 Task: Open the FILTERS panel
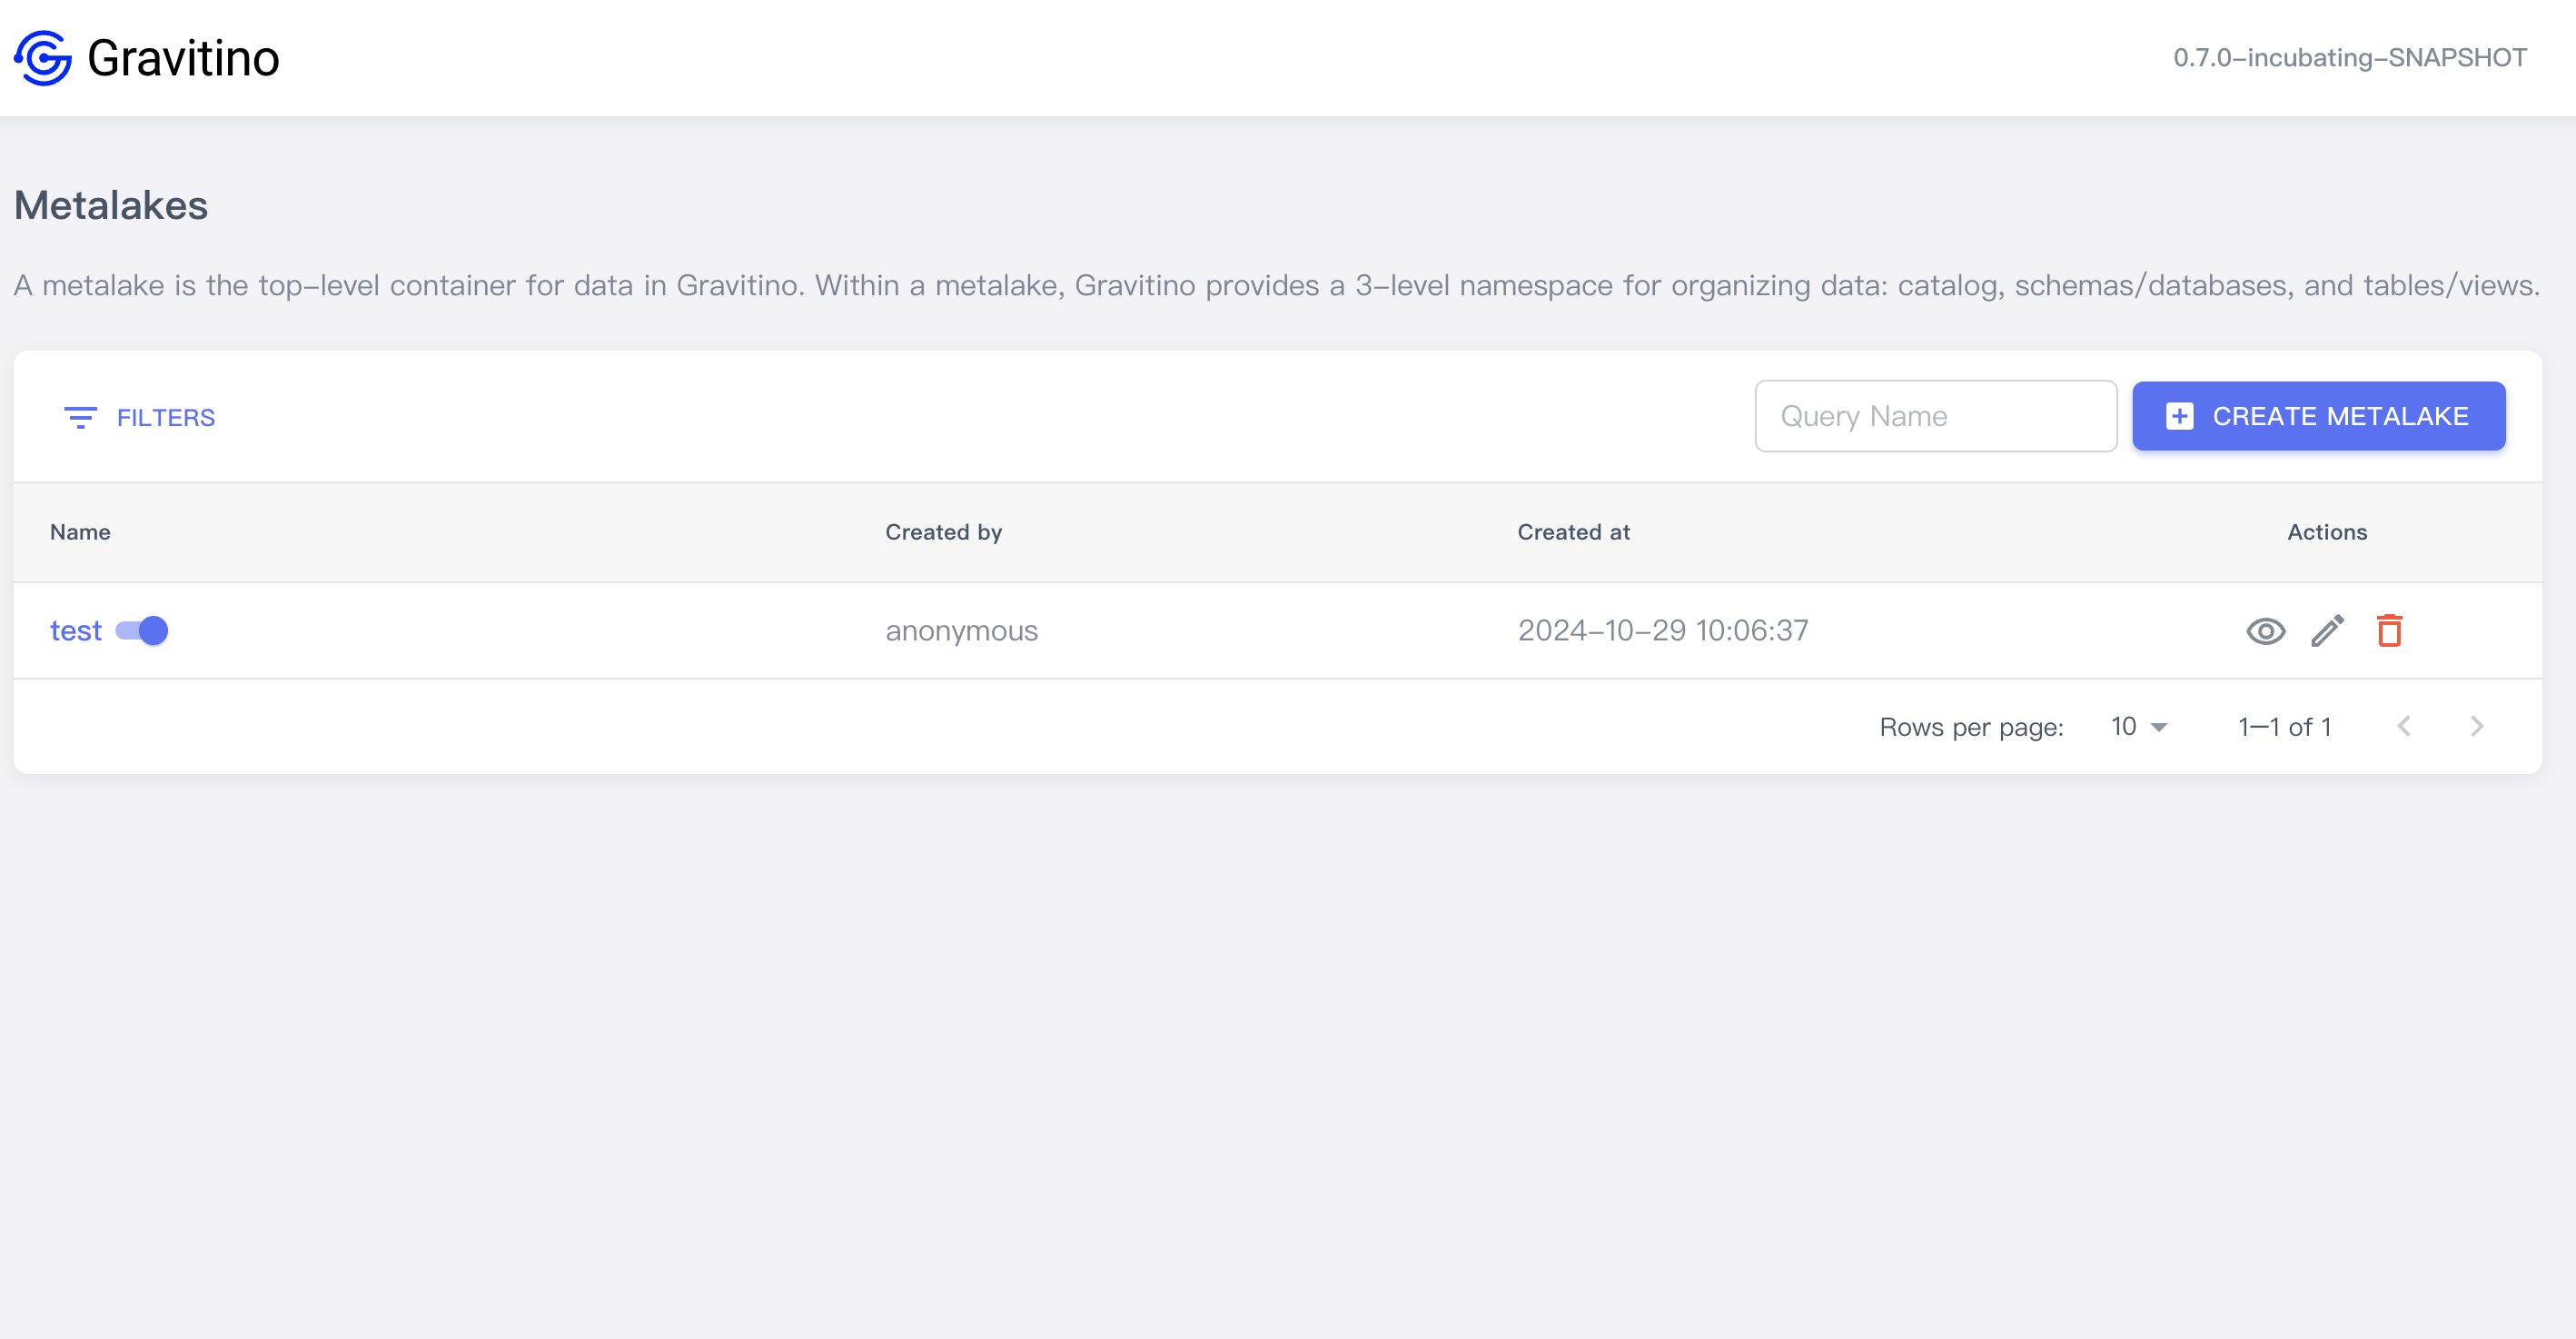click(x=140, y=417)
